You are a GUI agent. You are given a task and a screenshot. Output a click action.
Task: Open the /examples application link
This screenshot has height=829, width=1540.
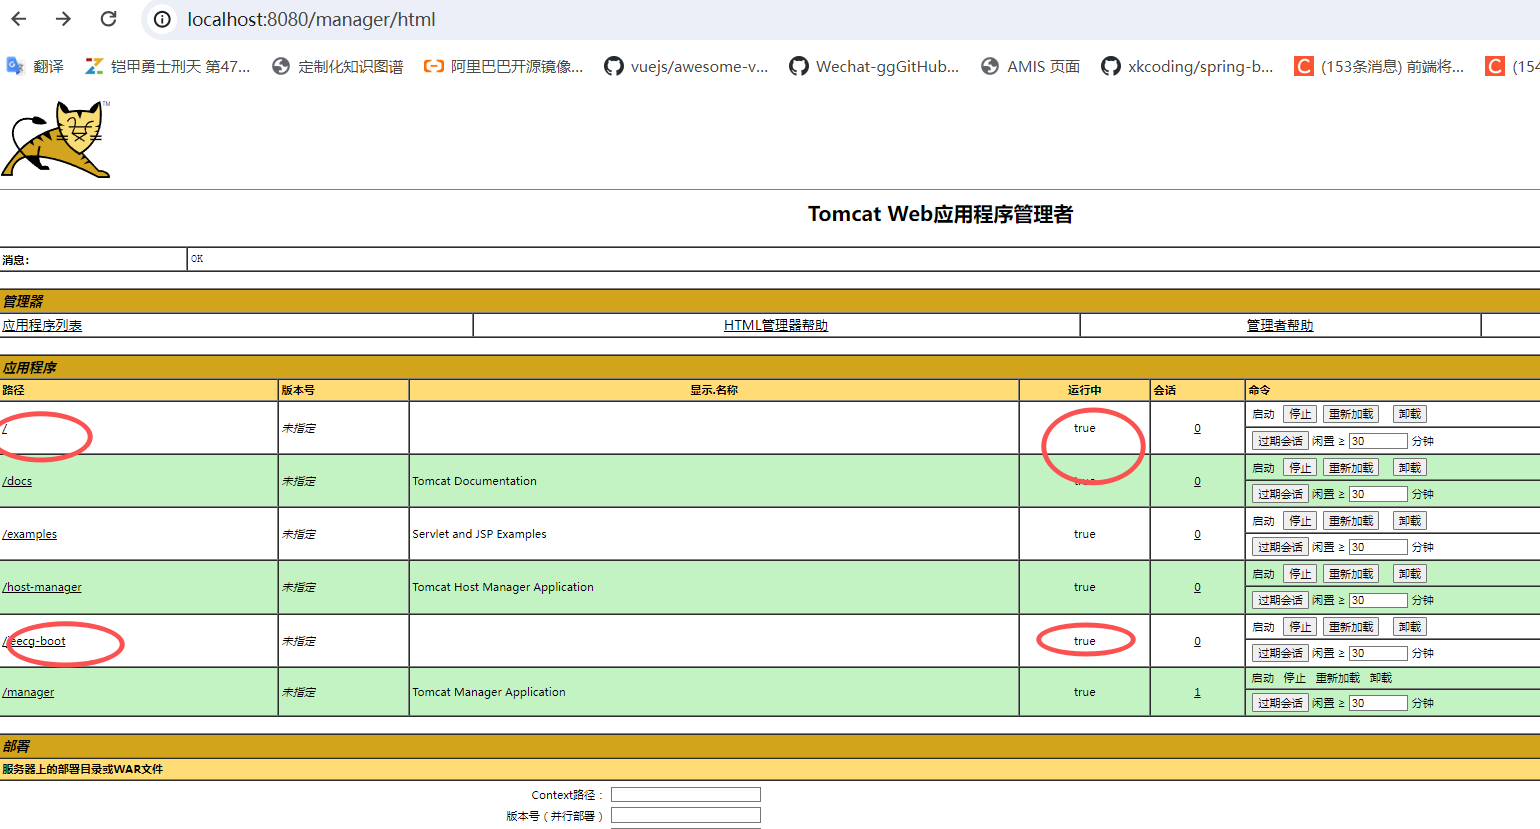30,534
